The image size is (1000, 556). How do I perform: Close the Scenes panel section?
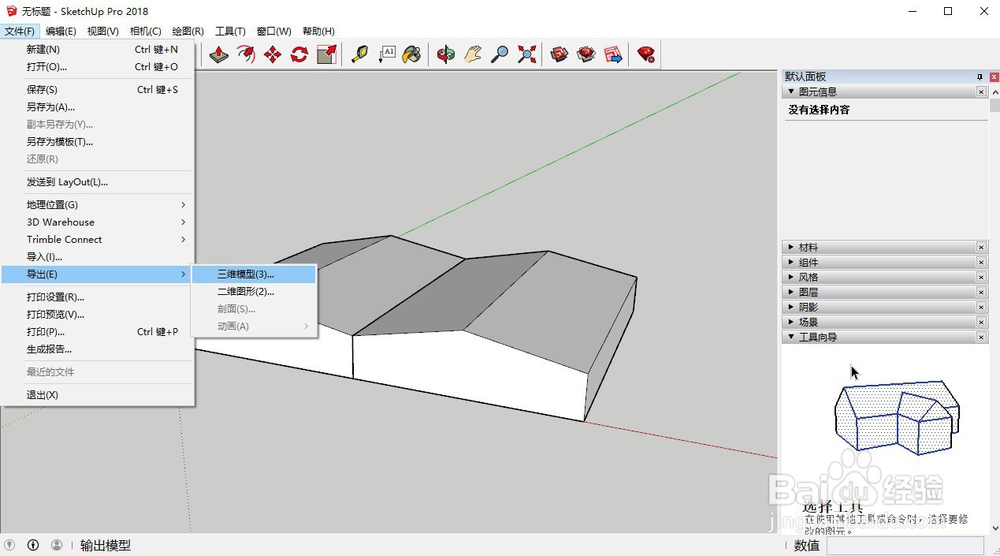982,322
